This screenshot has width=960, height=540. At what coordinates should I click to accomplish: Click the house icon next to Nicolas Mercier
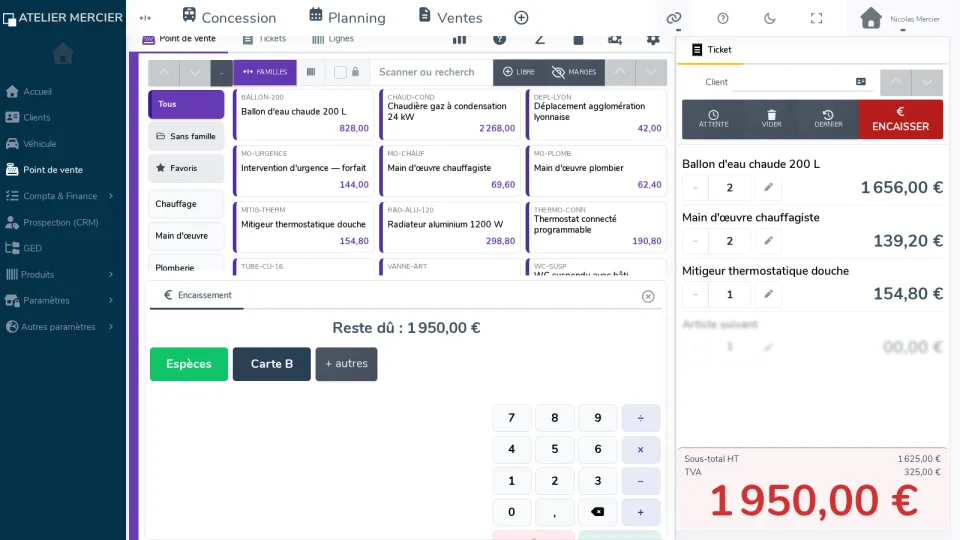click(871, 18)
